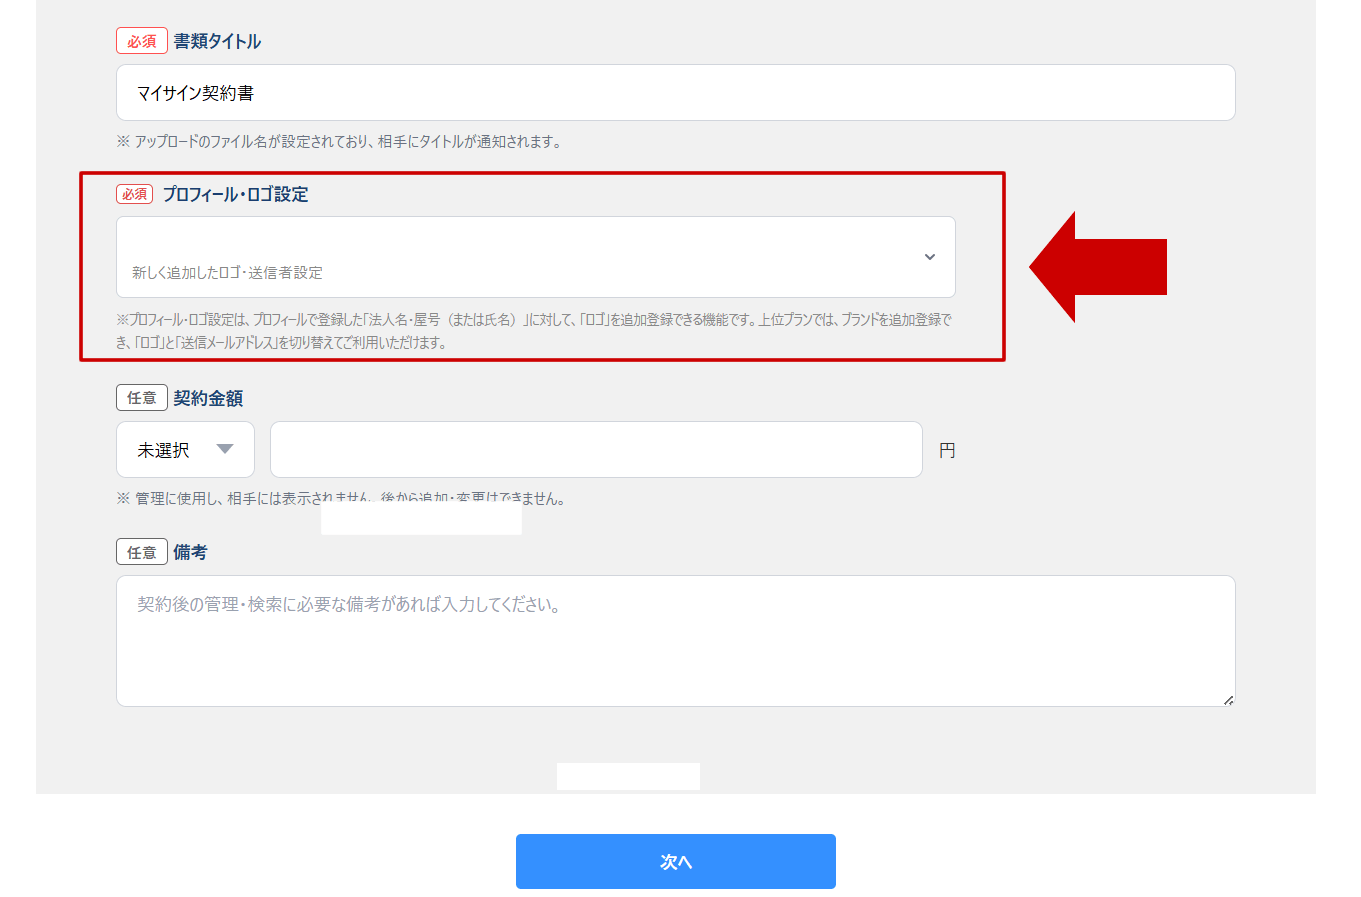
Task: Click the resize handle of the remarks textarea
Action: 1228,701
